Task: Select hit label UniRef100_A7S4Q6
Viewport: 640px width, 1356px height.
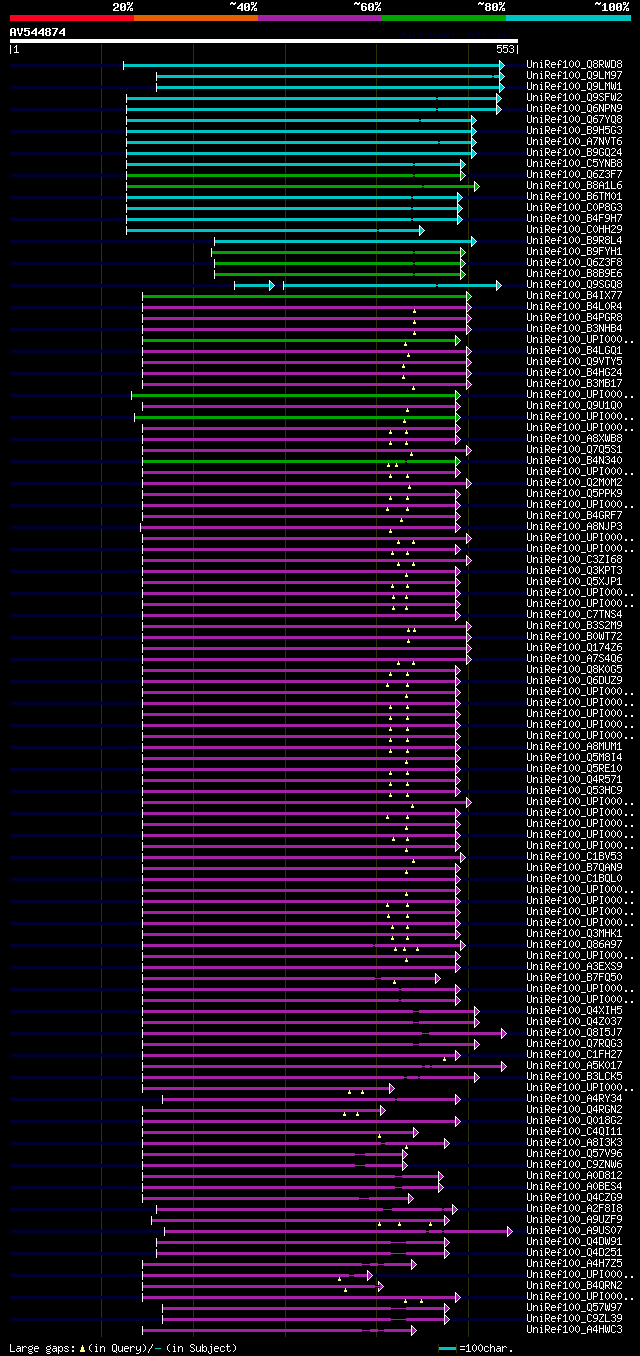Action: (x=574, y=658)
